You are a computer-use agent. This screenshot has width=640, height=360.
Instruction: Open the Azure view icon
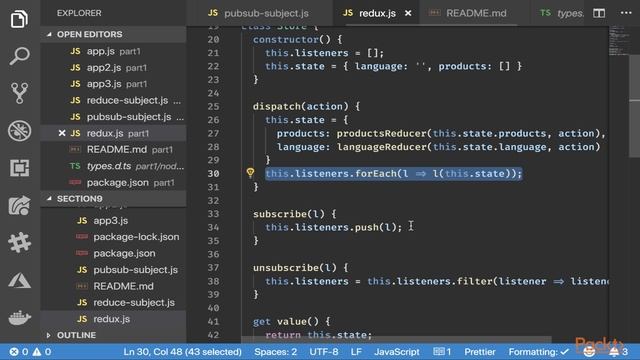point(19,280)
